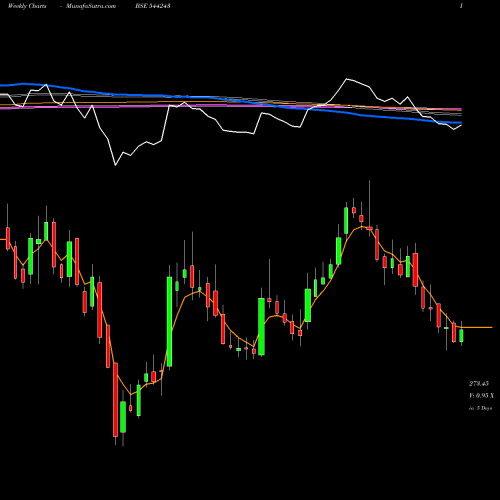Click the white indicator line's peak at upper right
The image size is (500, 500).
coord(347,79)
